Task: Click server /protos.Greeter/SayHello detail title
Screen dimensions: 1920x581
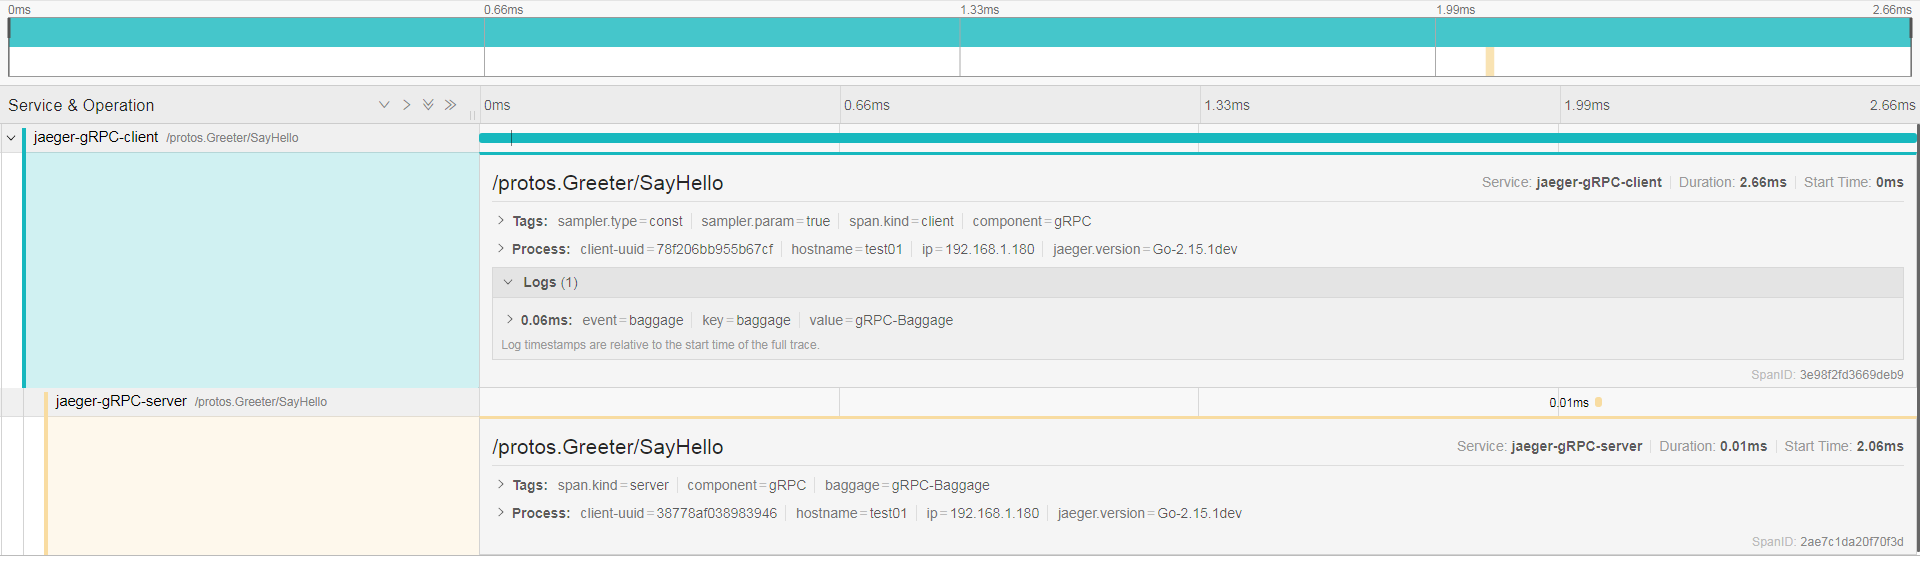Action: coord(607,447)
